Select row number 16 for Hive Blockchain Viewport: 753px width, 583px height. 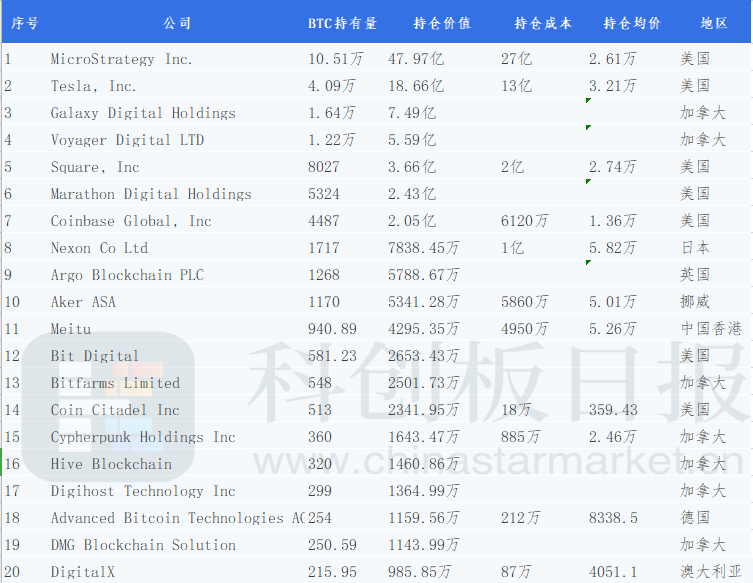(12, 464)
